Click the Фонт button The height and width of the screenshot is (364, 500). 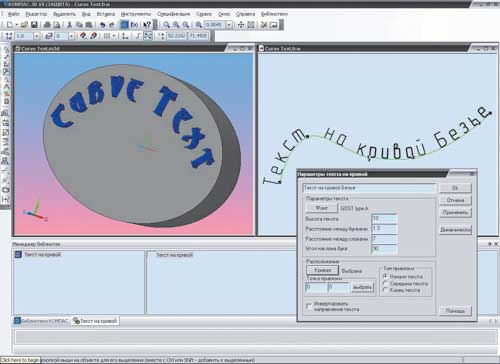coord(322,208)
